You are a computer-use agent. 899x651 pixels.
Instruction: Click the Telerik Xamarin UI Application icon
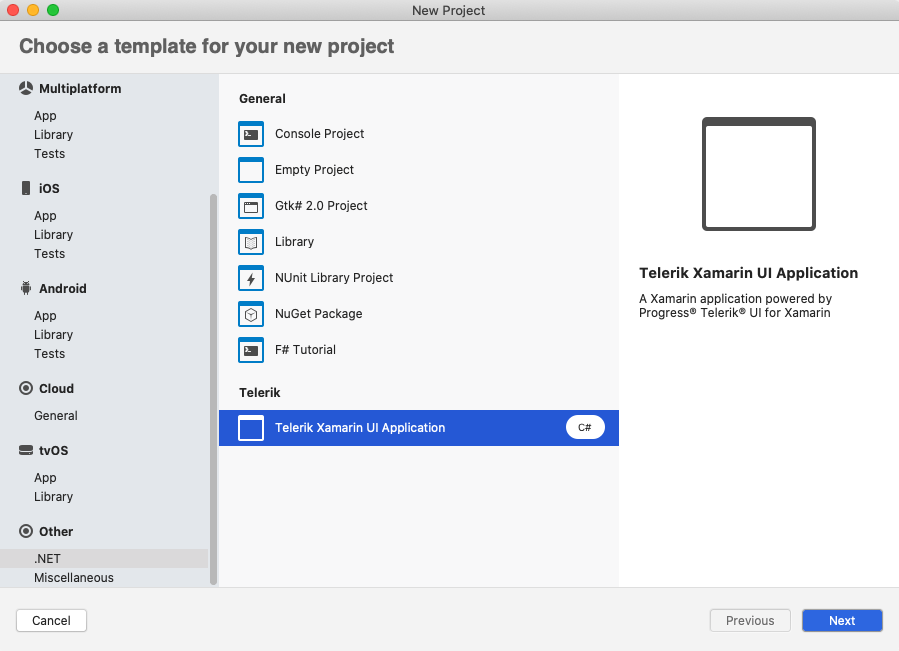pos(251,428)
